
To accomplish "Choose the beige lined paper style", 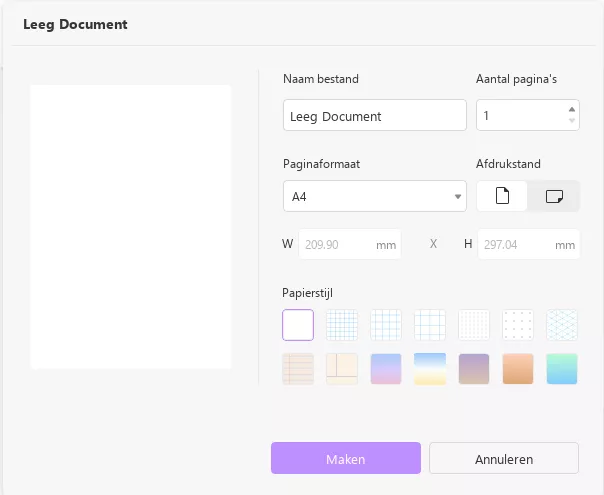I will click(x=298, y=369).
